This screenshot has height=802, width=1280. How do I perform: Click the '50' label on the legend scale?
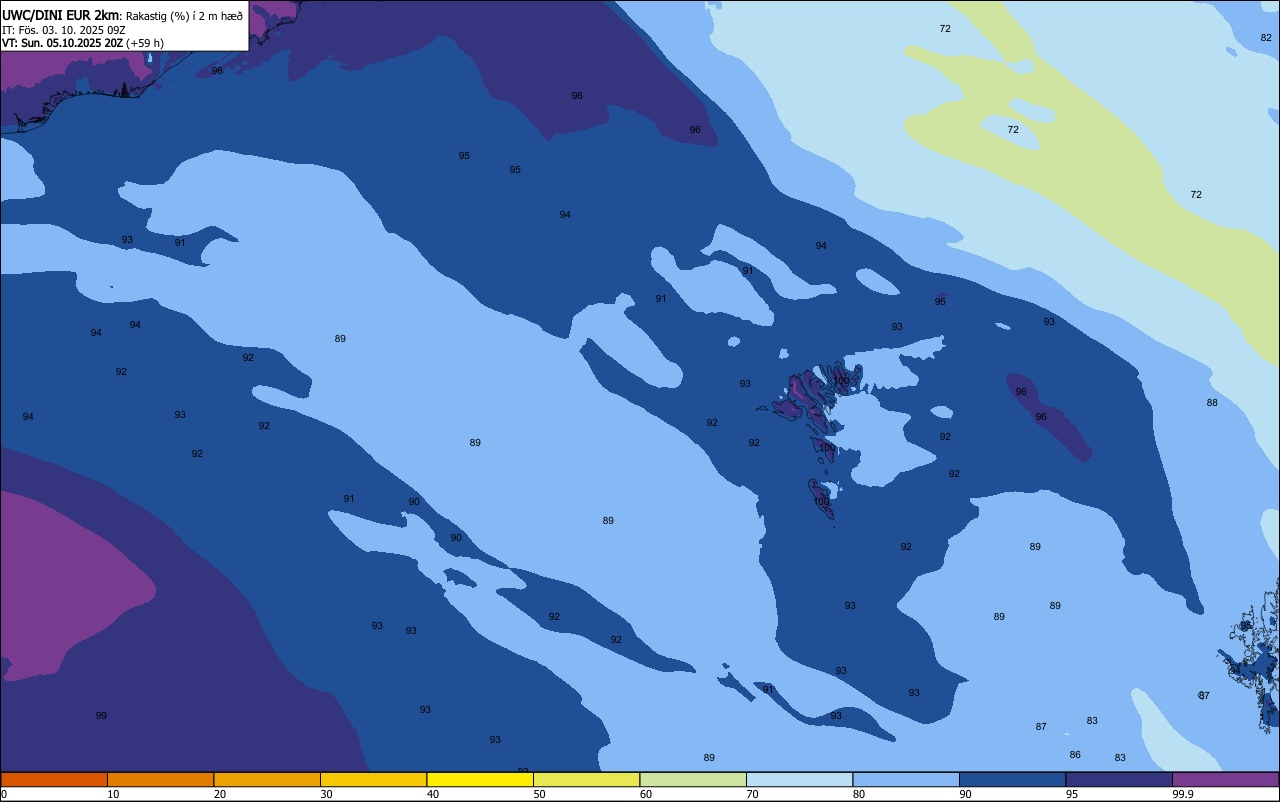(x=539, y=794)
